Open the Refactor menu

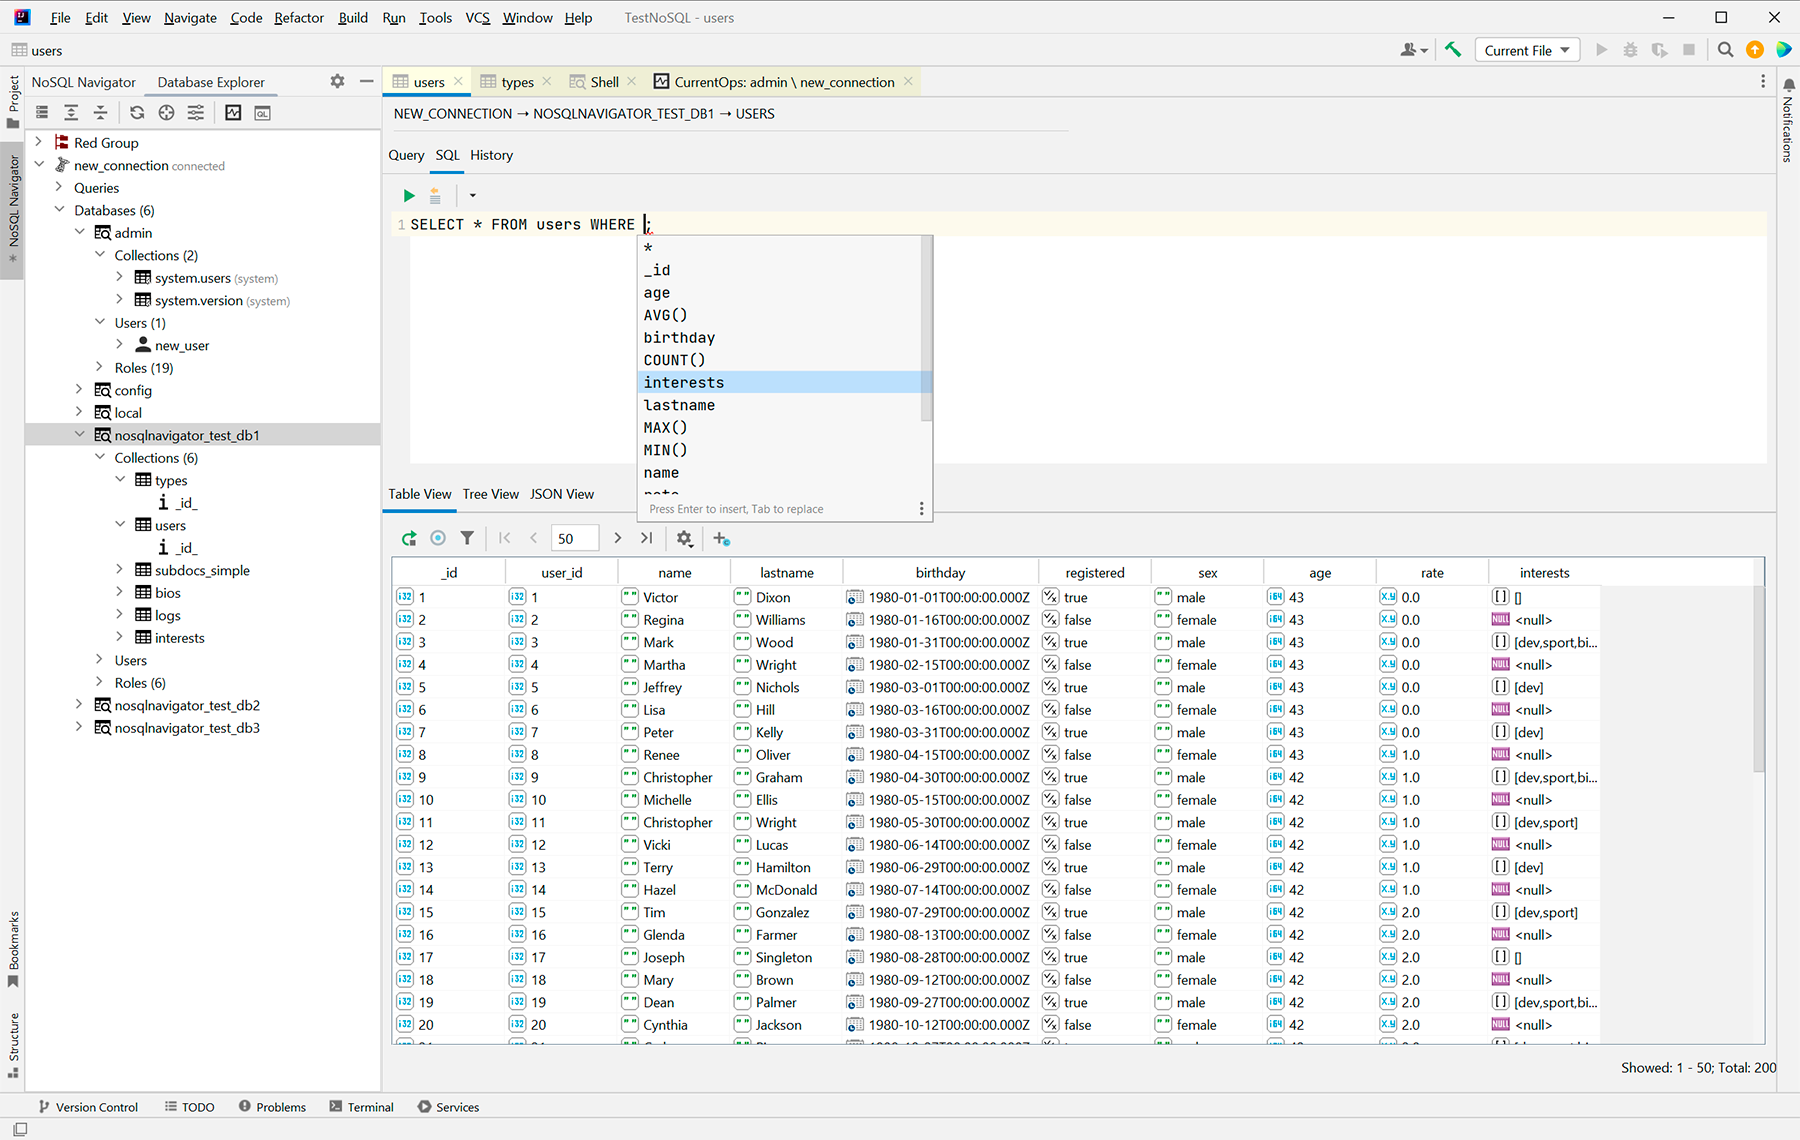click(x=298, y=18)
